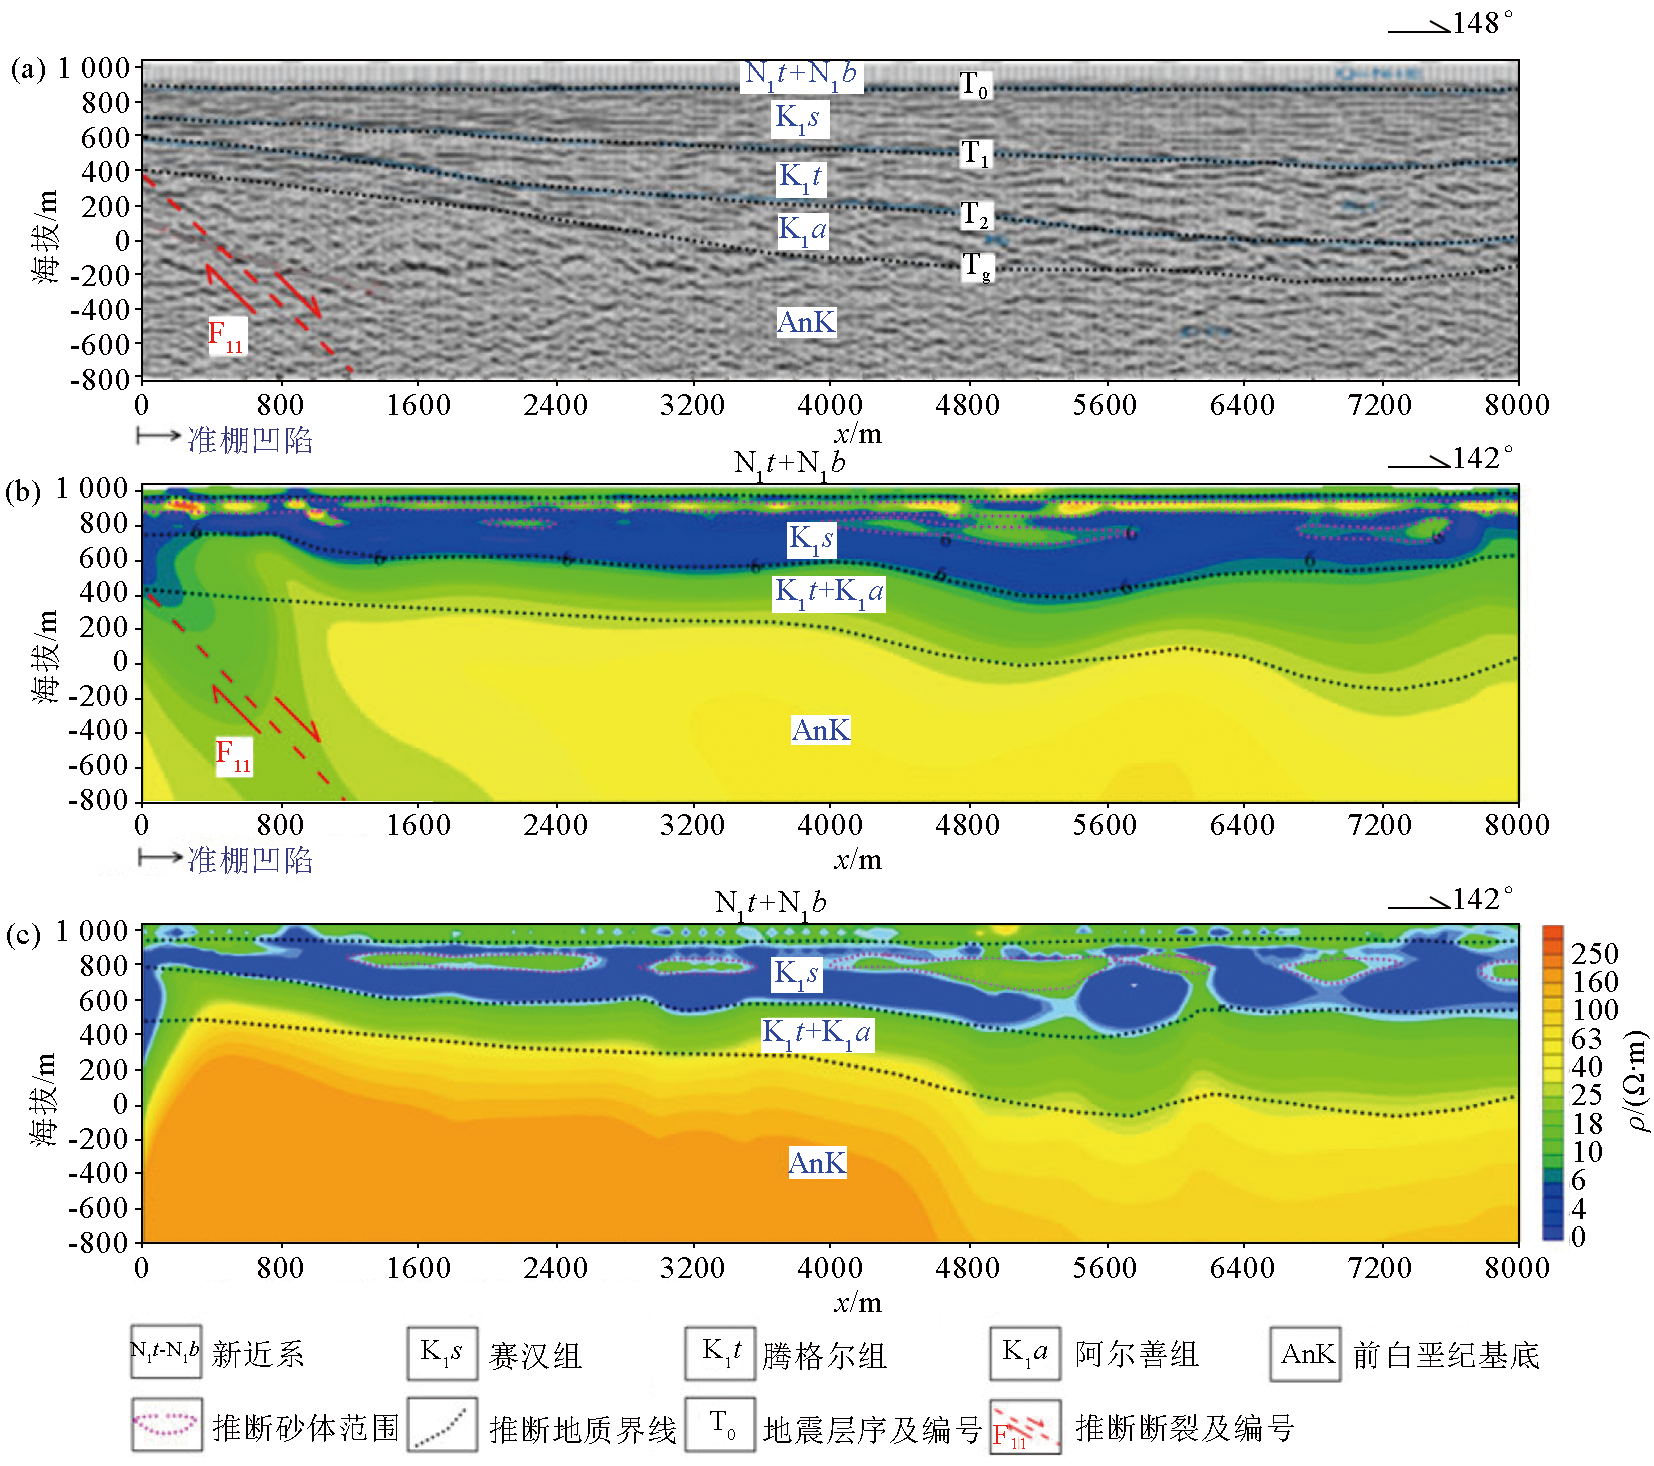The image size is (1654, 1466).
Task: Click the K1s legend box for 赛汉组
Action: (x=441, y=1353)
